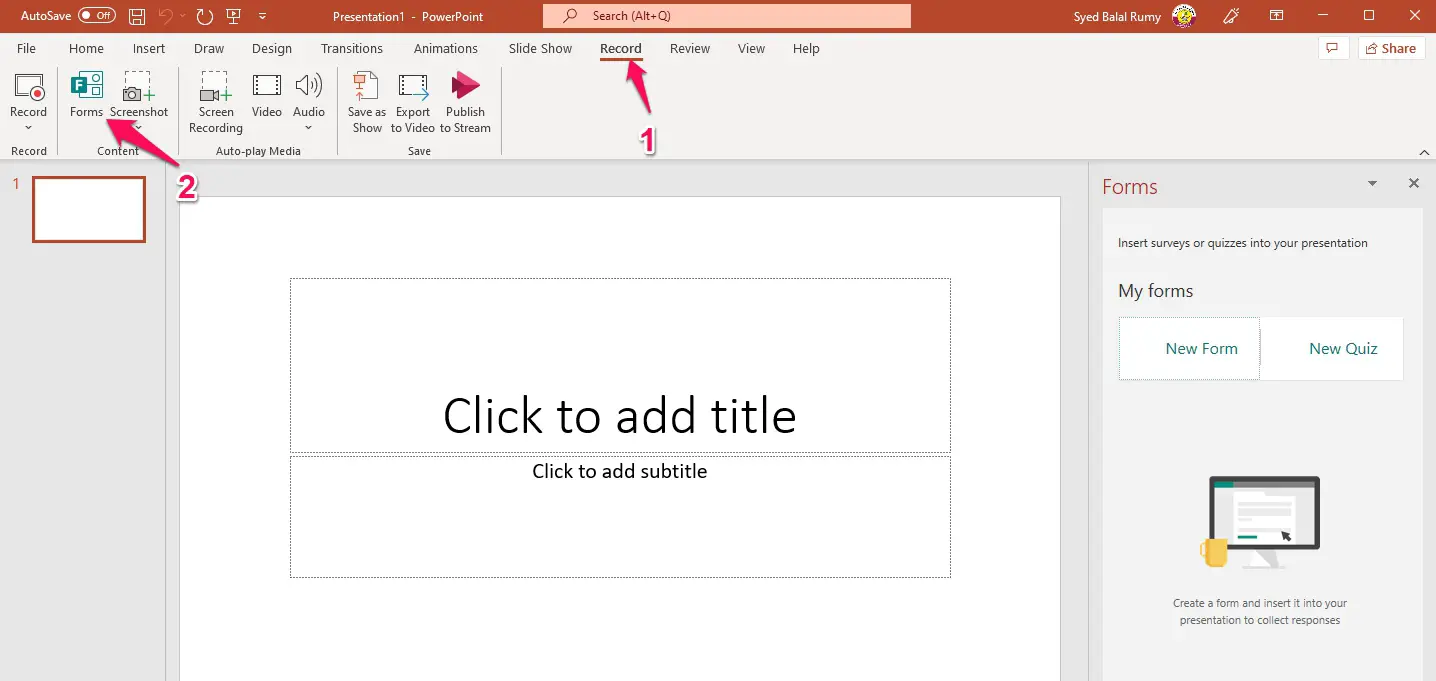Click the Save floppy disk icon
This screenshot has width=1436, height=681.
[x=138, y=16]
